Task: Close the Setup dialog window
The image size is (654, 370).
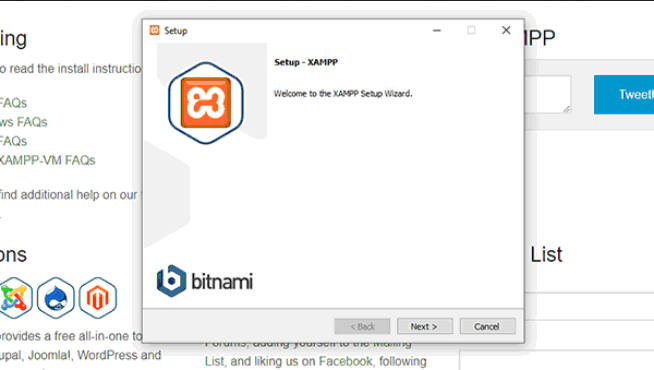Action: point(506,30)
